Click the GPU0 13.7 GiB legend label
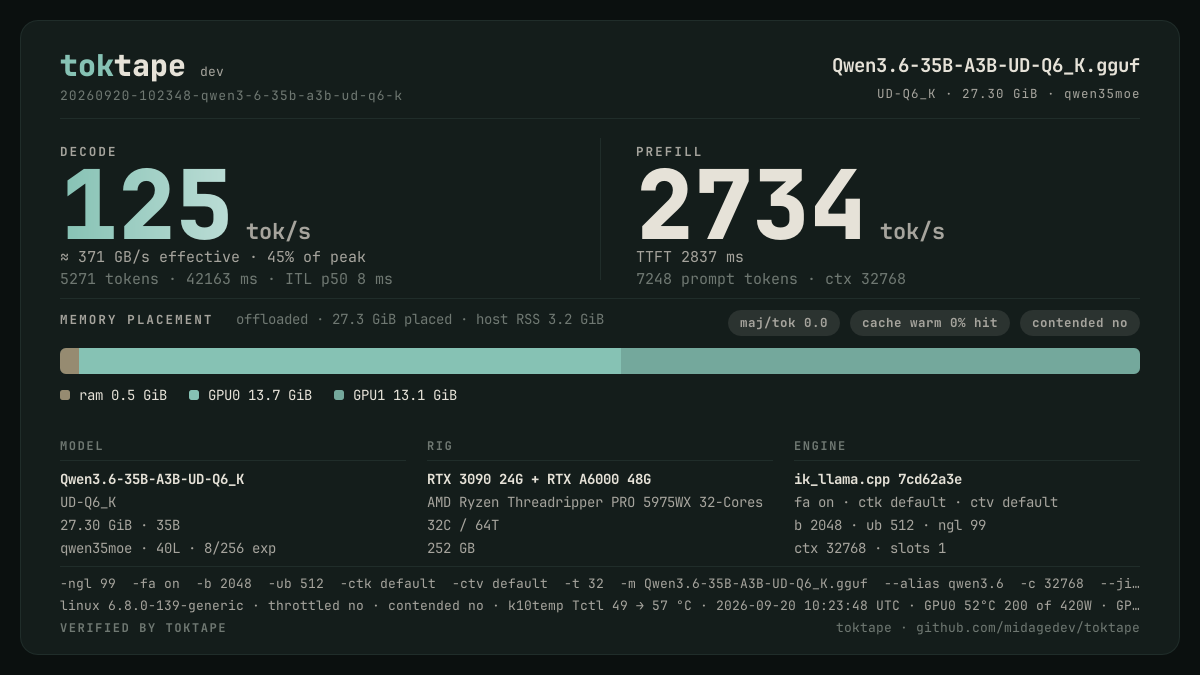The height and width of the screenshot is (675, 1200). pos(260,395)
